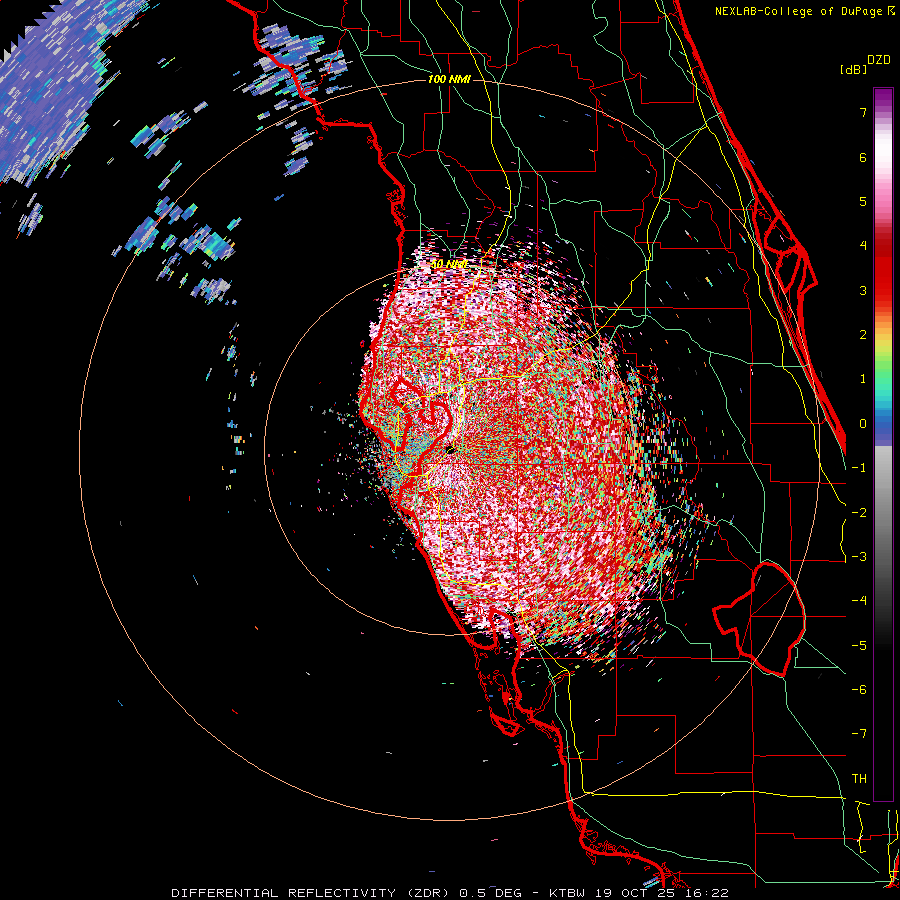Click the 3 dB scale value
Image resolution: width=900 pixels, height=900 pixels.
point(863,290)
